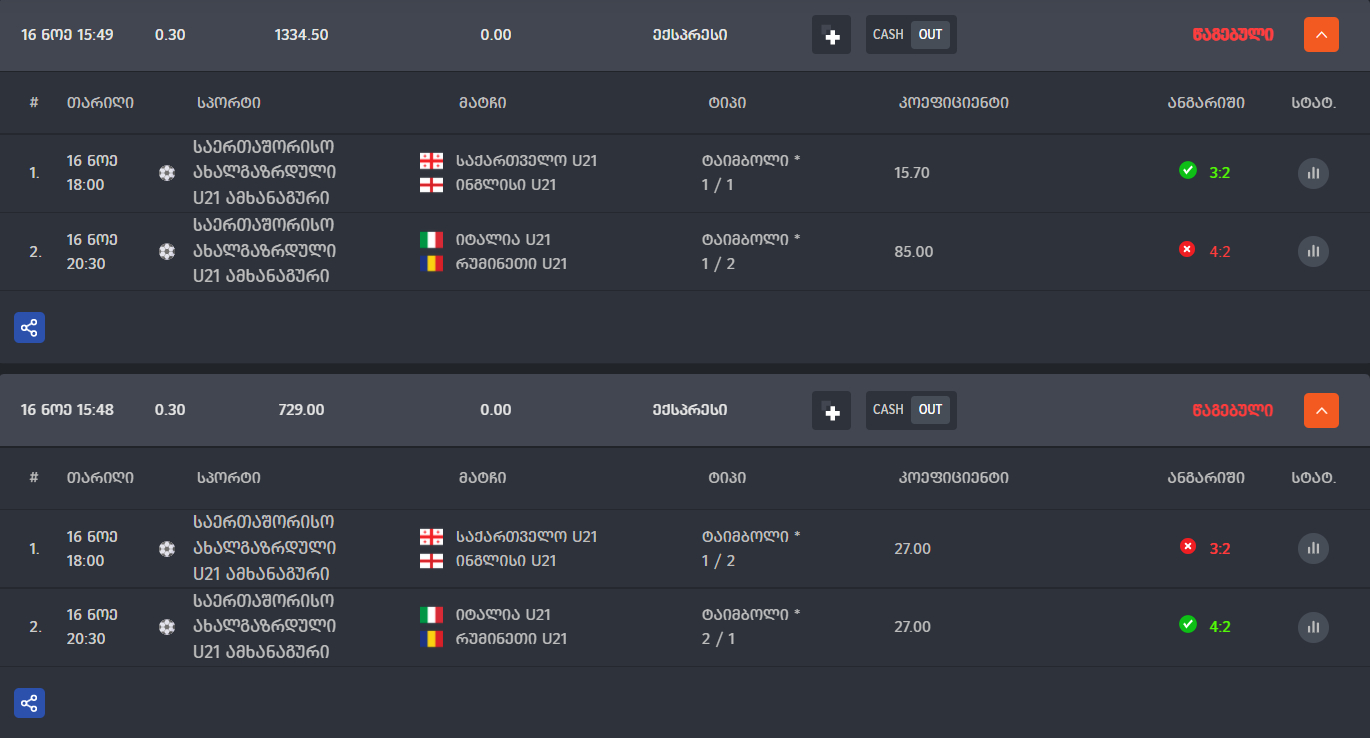
Task: Select the Georgia U21 team name in the second slip
Action: tap(526, 537)
